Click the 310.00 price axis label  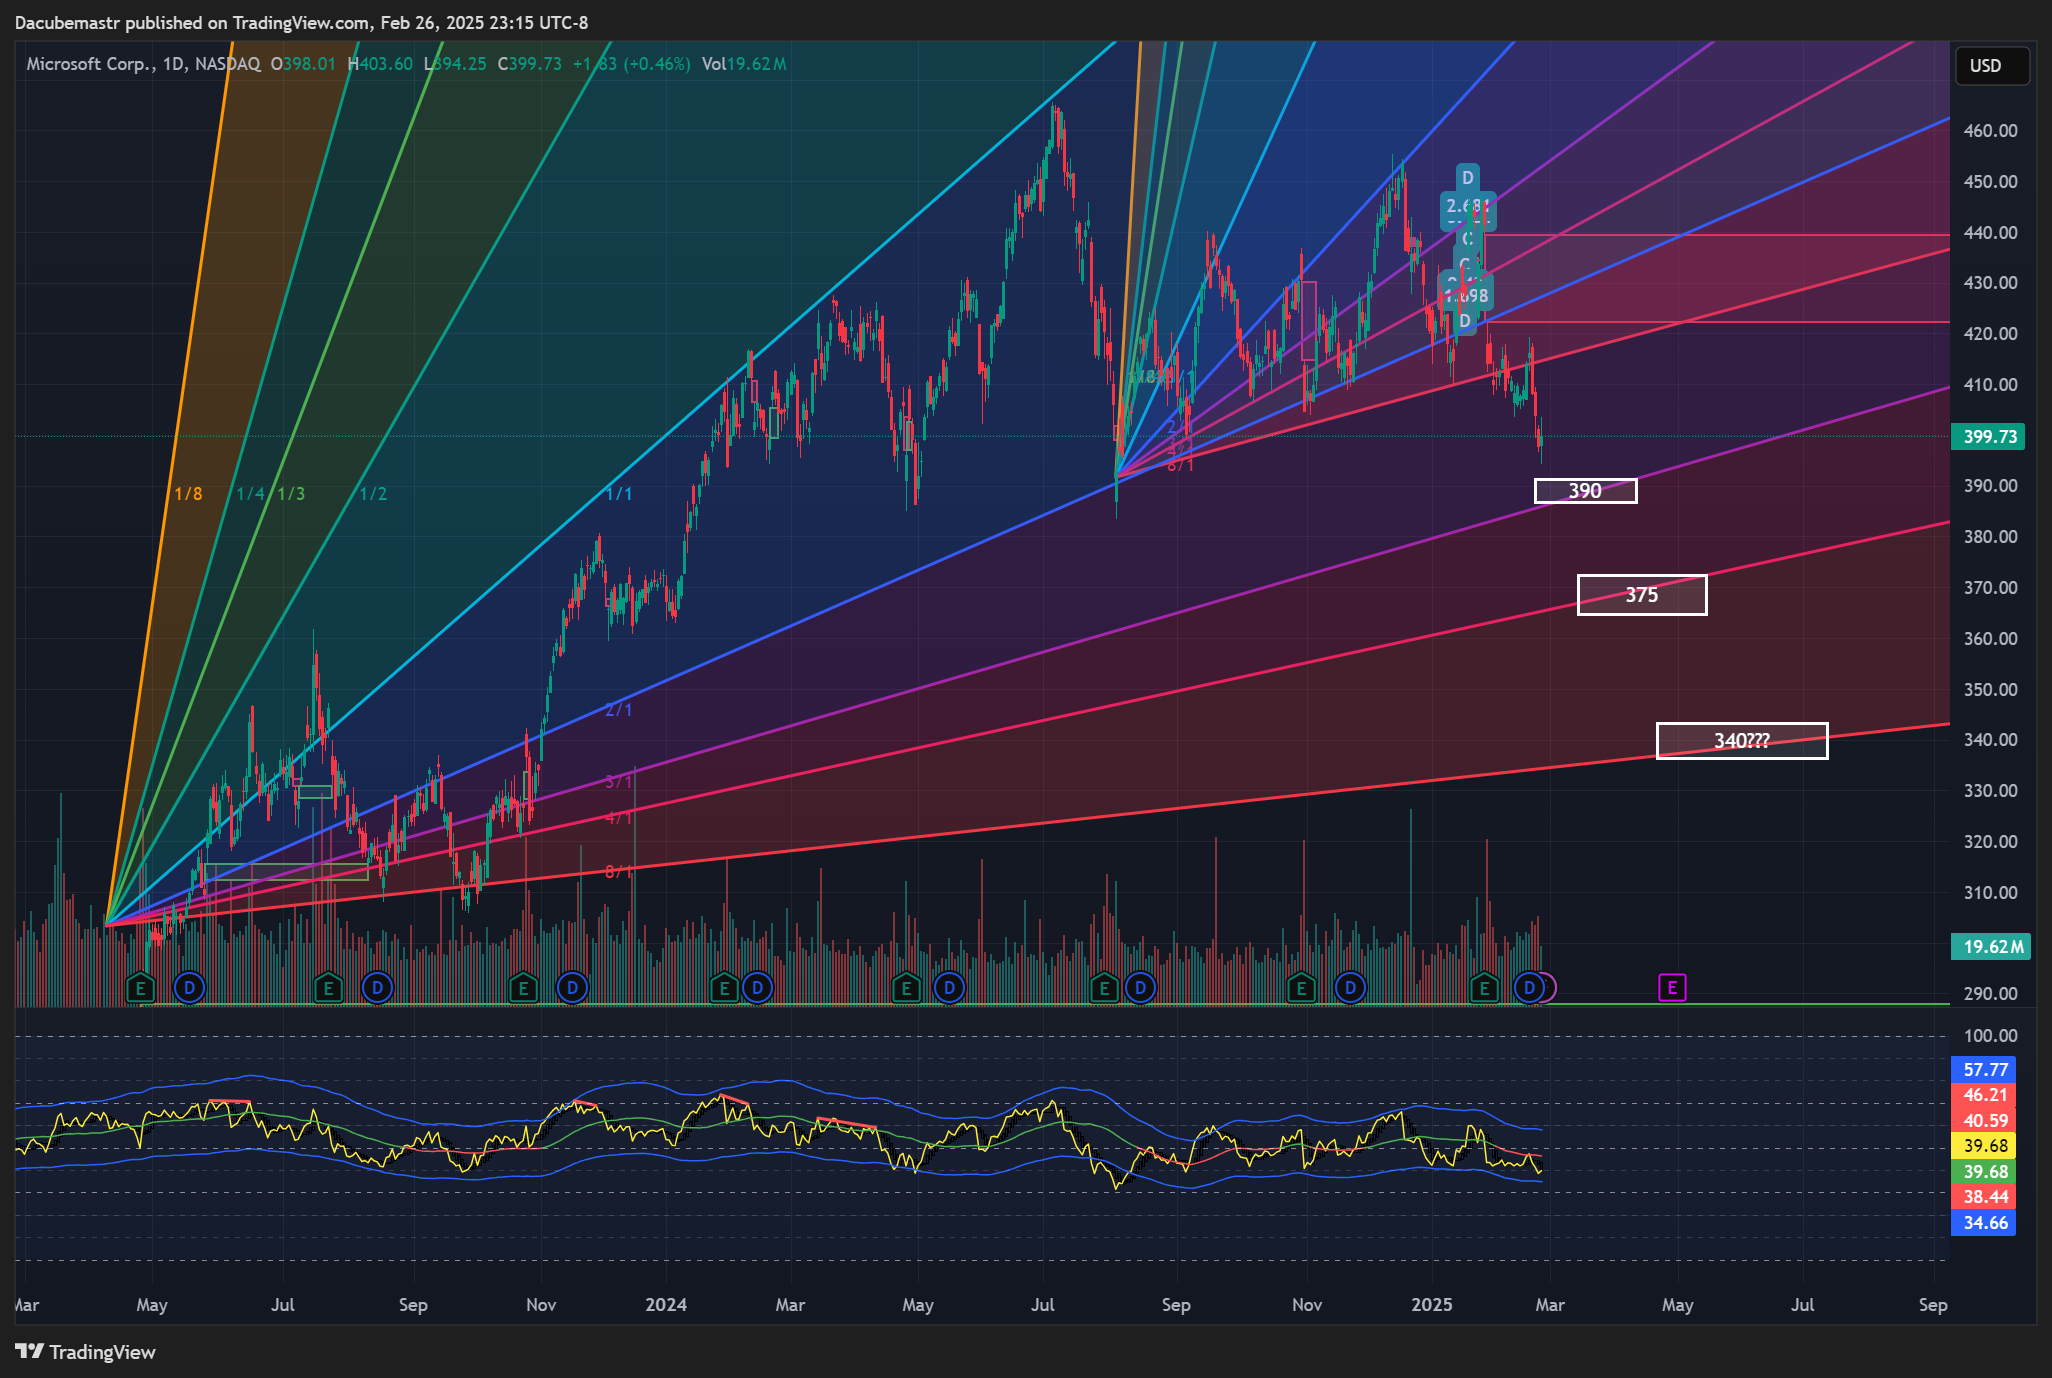[x=1990, y=893]
